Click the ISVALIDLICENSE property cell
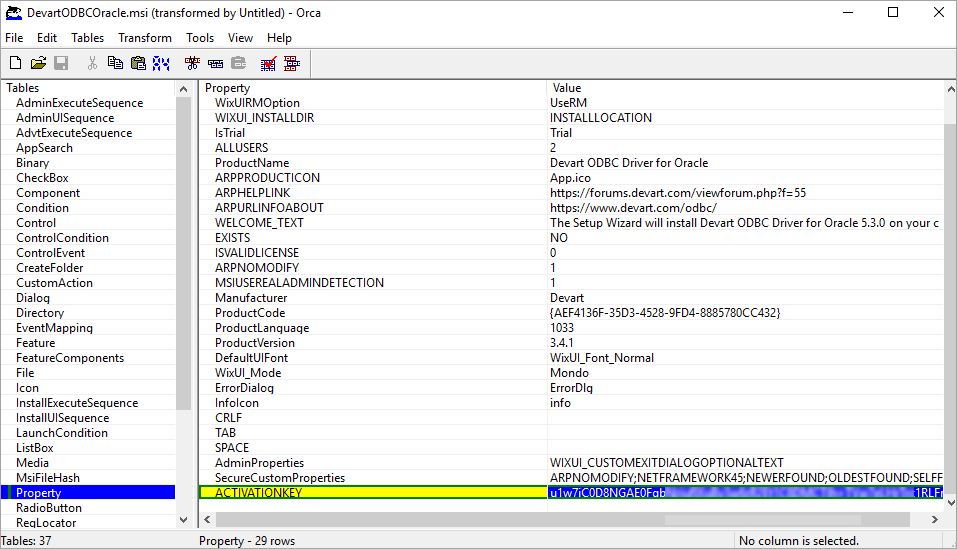Image resolution: width=957 pixels, height=549 pixels. tap(372, 253)
